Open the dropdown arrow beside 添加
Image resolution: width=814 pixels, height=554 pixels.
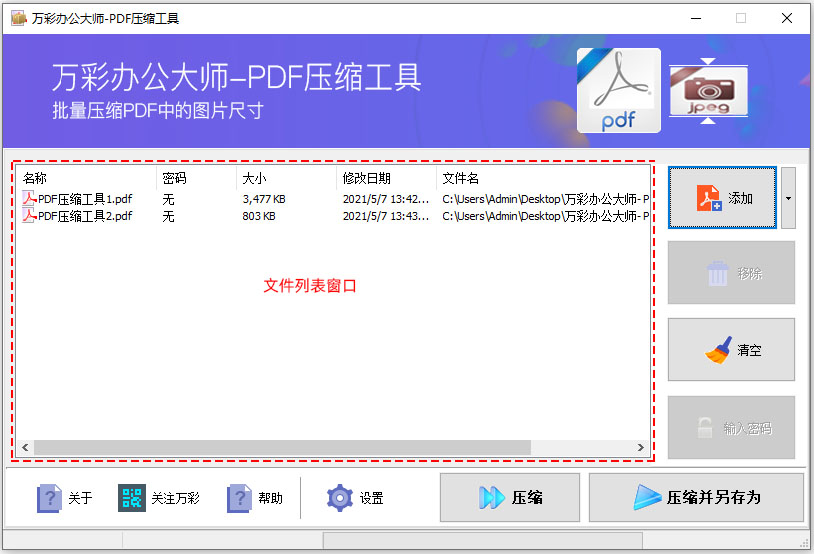[x=788, y=198]
